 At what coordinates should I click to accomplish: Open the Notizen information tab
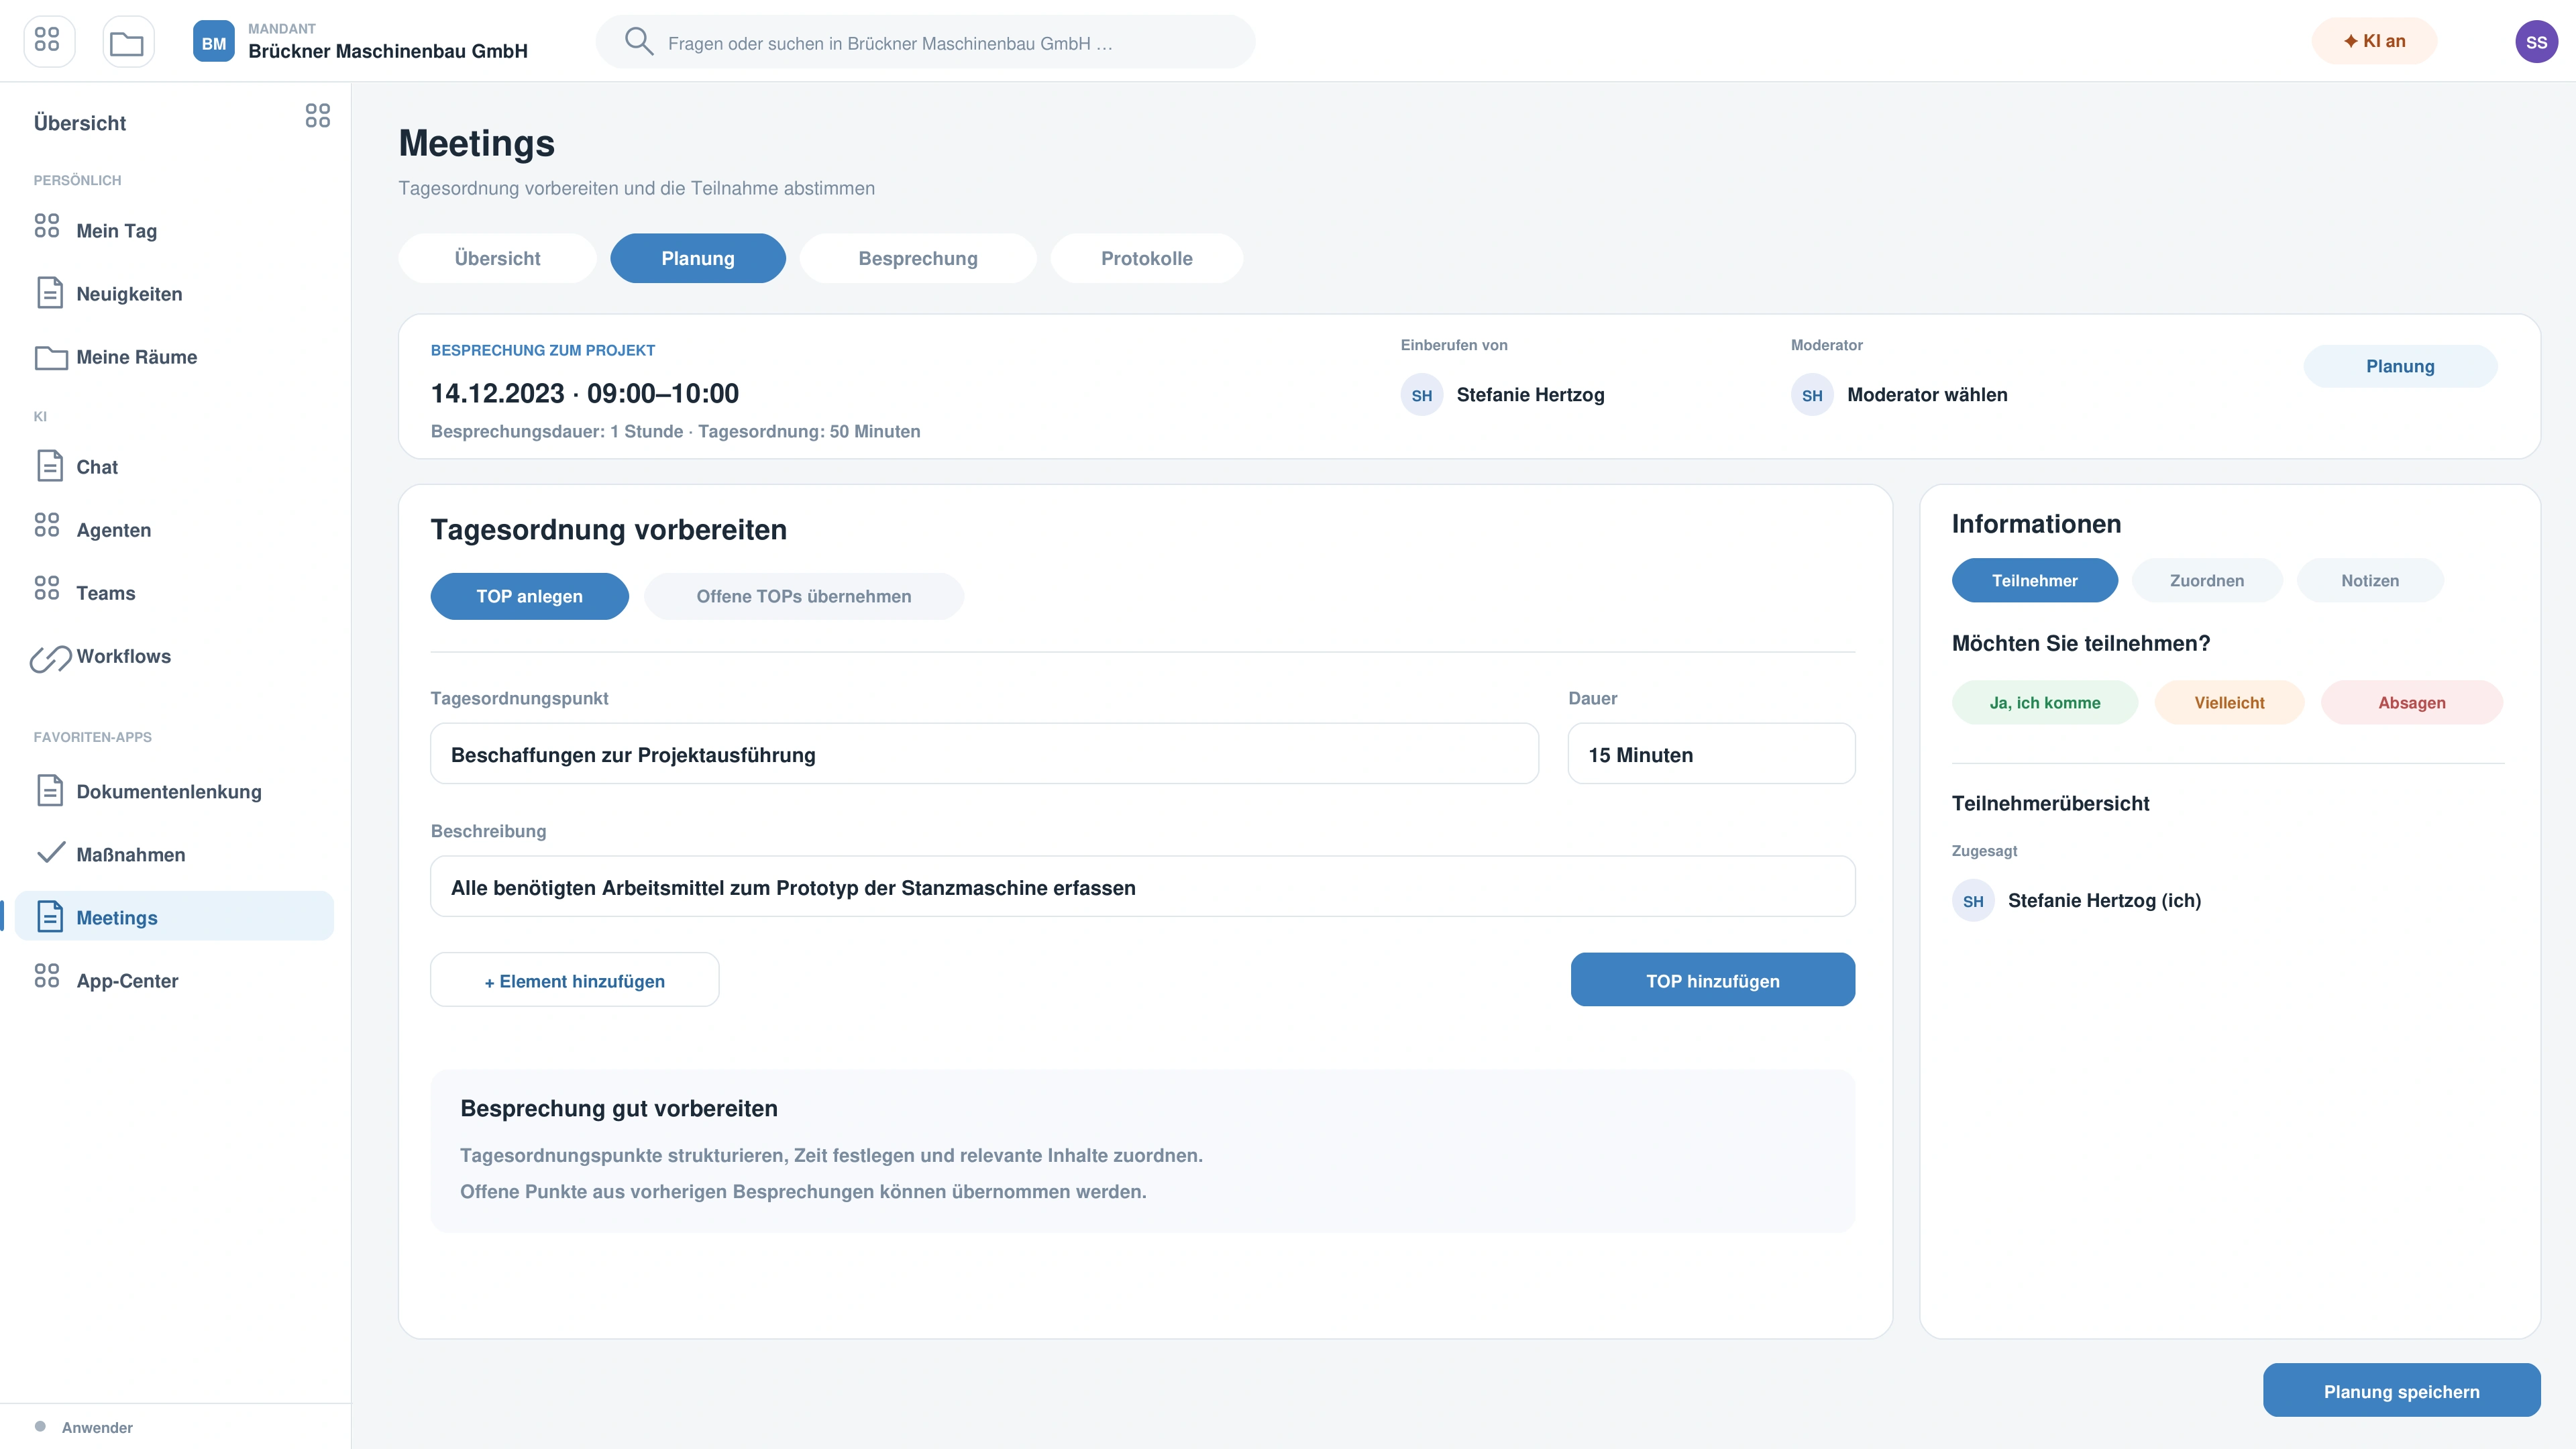coord(2369,580)
